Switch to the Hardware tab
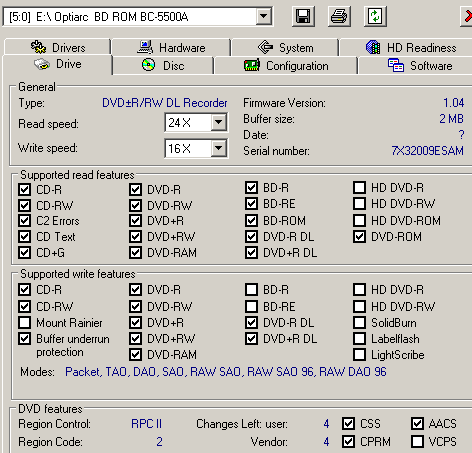472x453 pixels. pos(171,47)
